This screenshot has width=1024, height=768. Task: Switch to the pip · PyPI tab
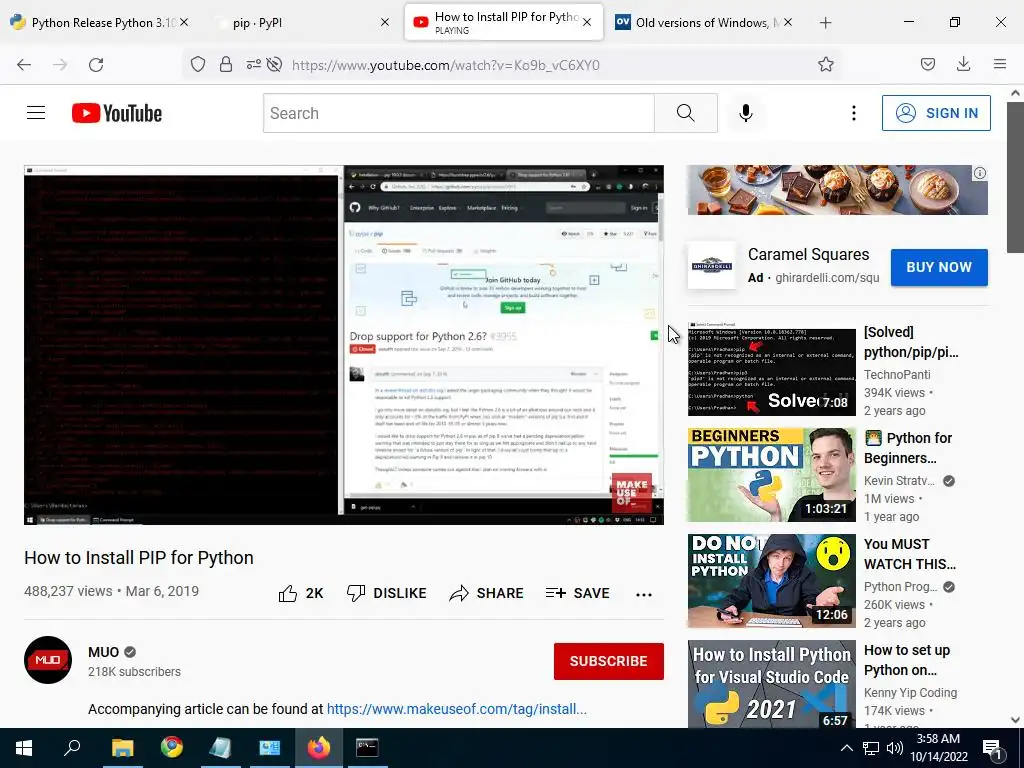coord(300,23)
